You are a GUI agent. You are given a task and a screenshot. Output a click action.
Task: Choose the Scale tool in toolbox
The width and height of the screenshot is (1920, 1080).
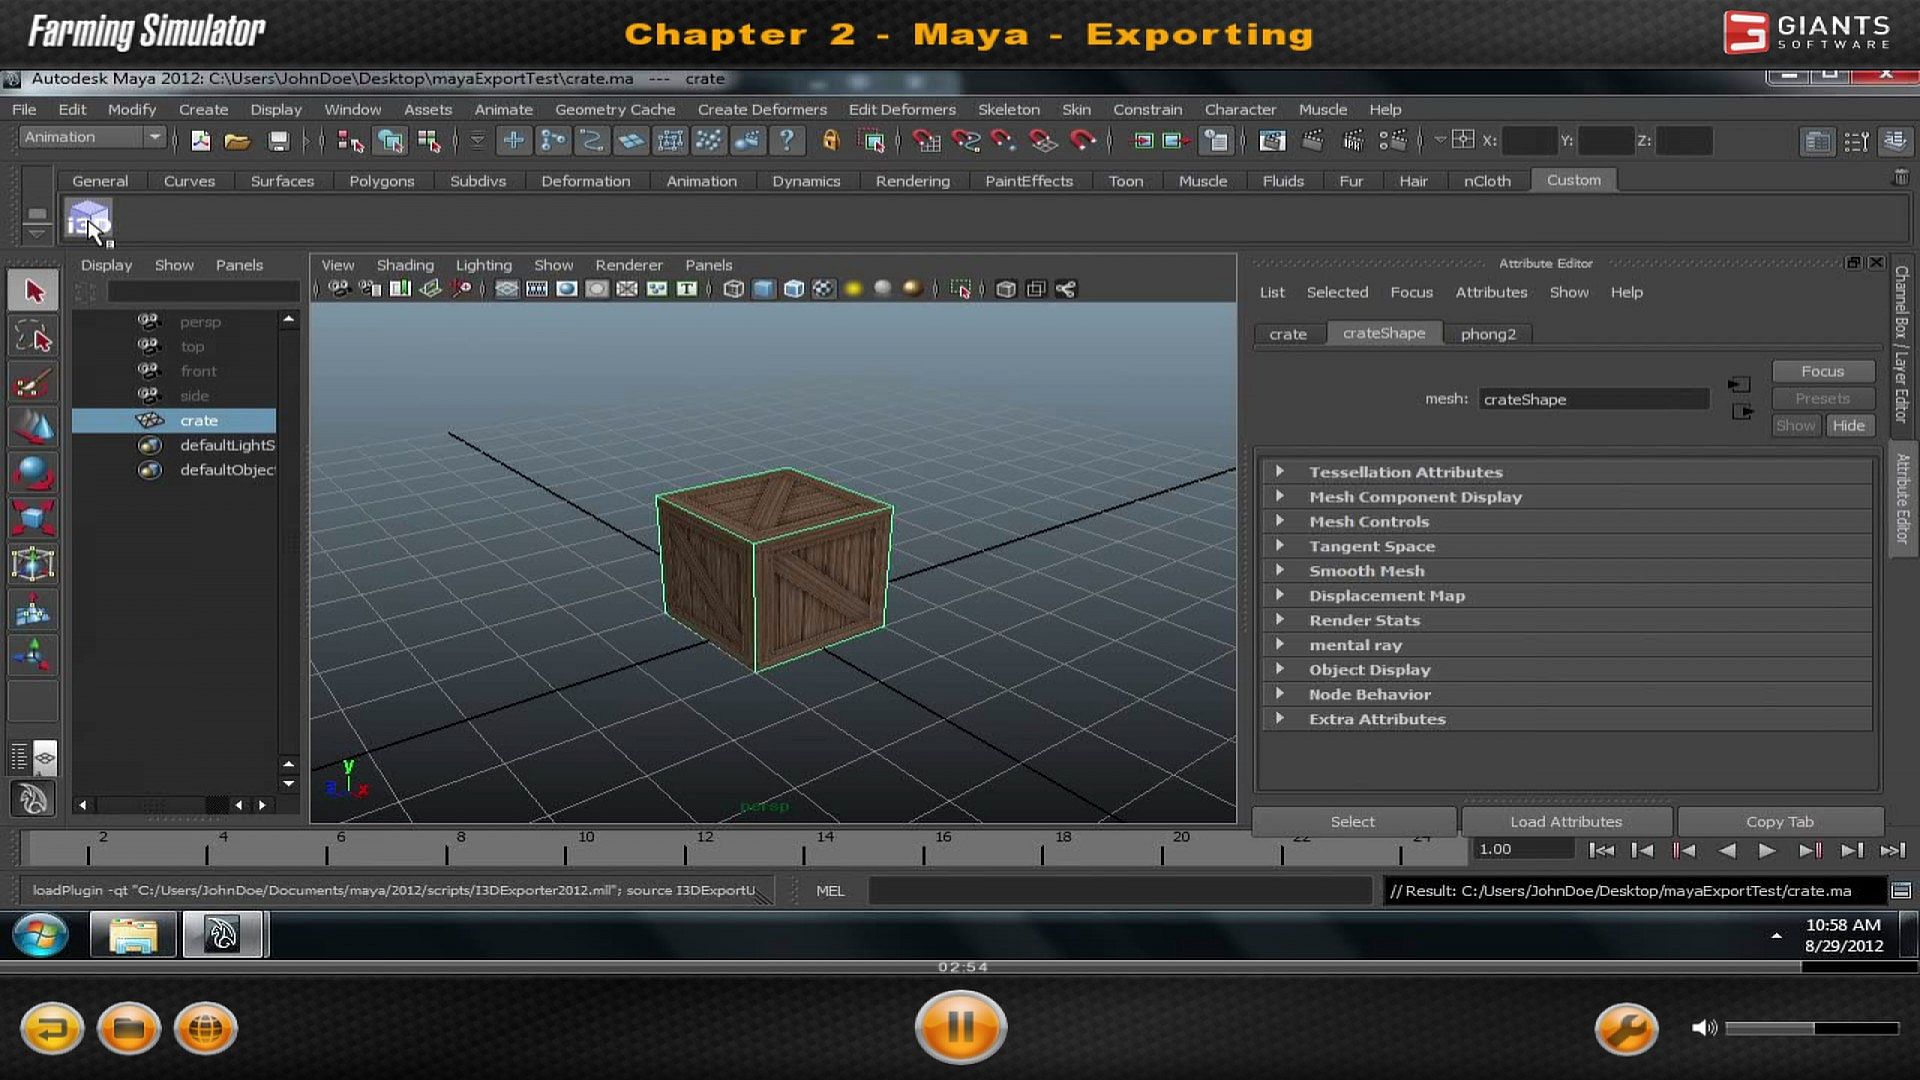(x=33, y=519)
